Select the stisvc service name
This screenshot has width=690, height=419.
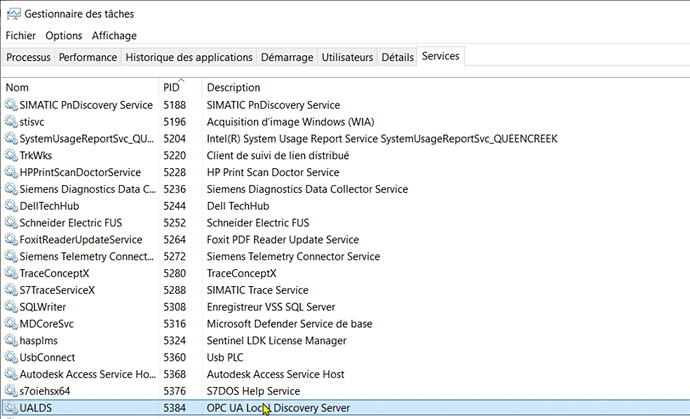pos(32,122)
